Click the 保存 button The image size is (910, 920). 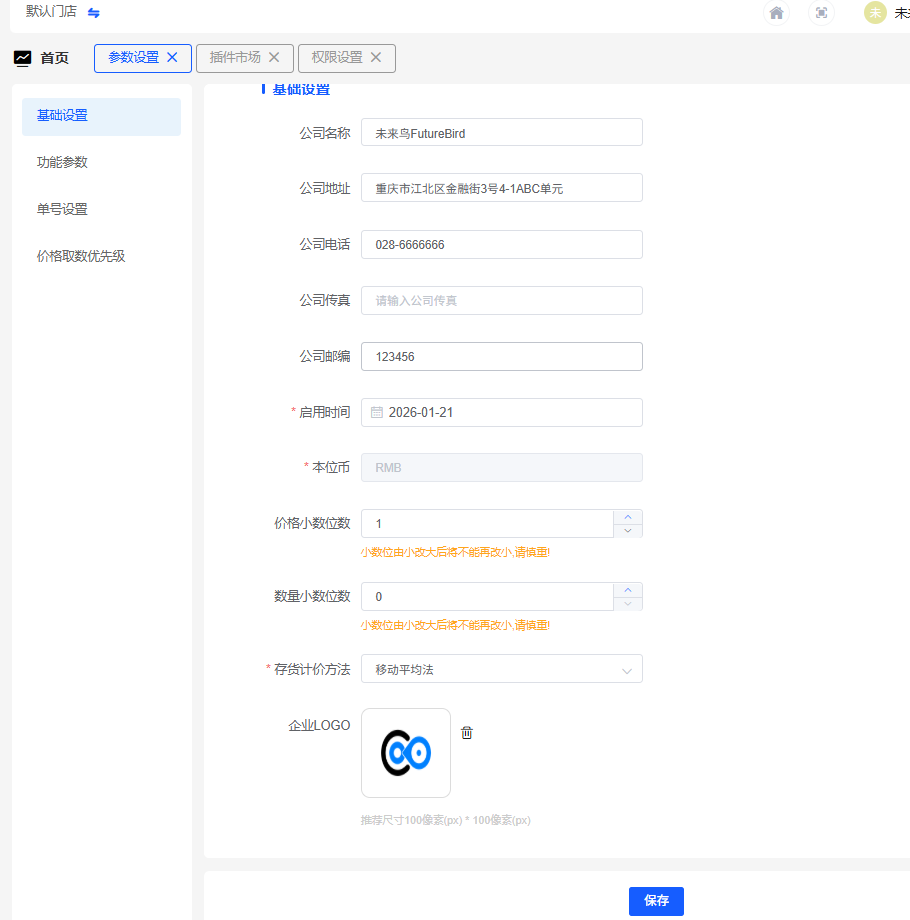point(656,901)
